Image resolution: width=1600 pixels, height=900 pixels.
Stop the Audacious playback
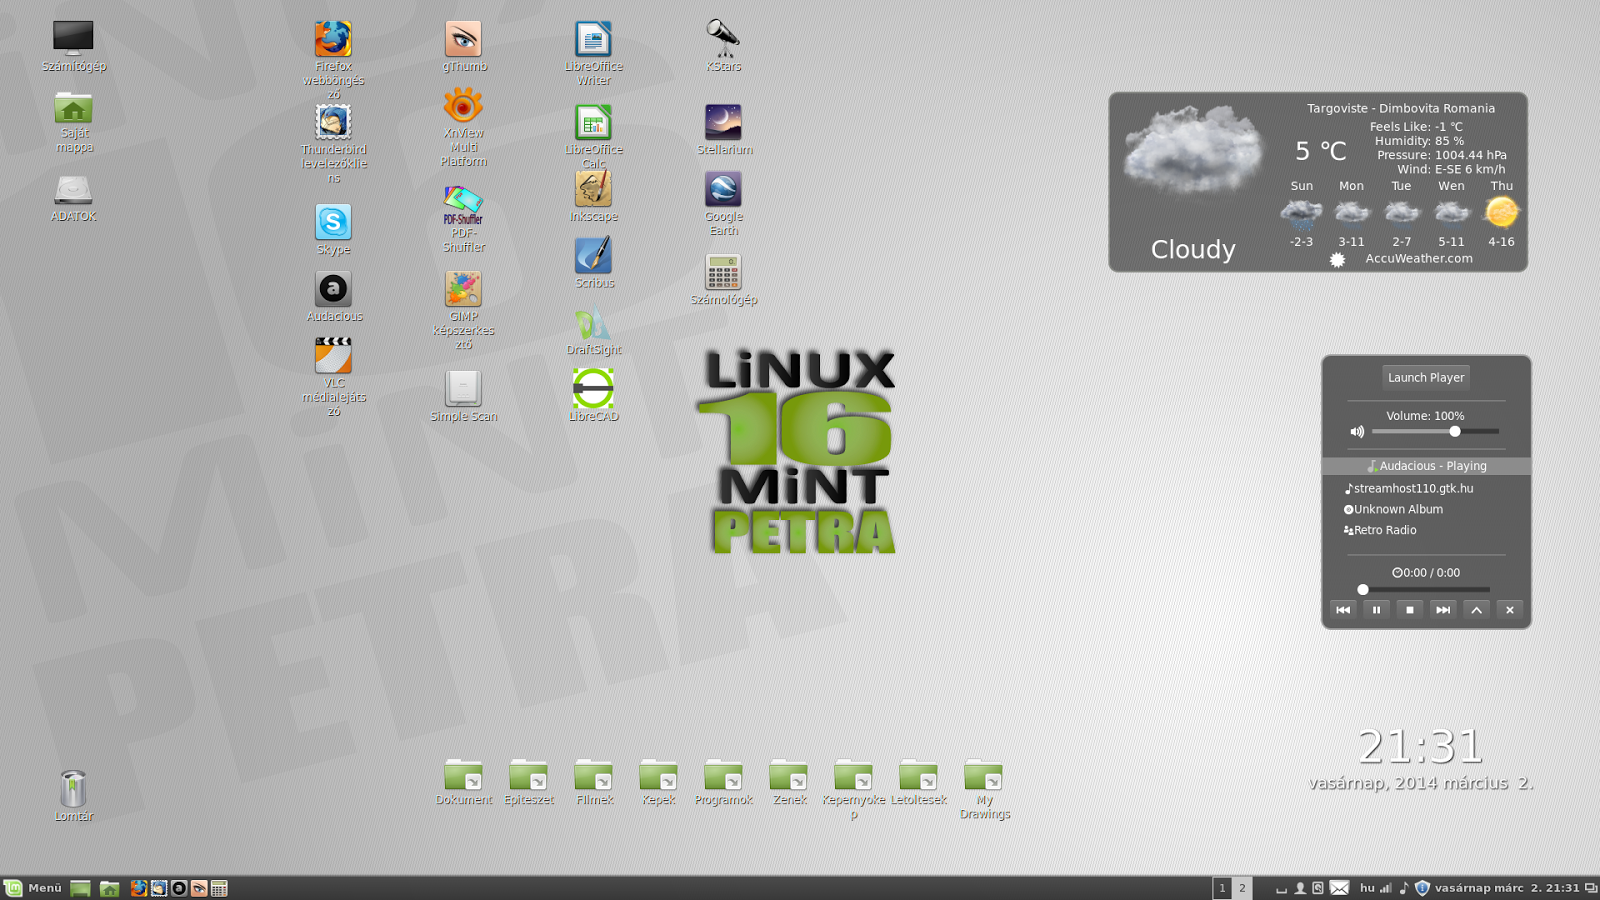(1410, 610)
